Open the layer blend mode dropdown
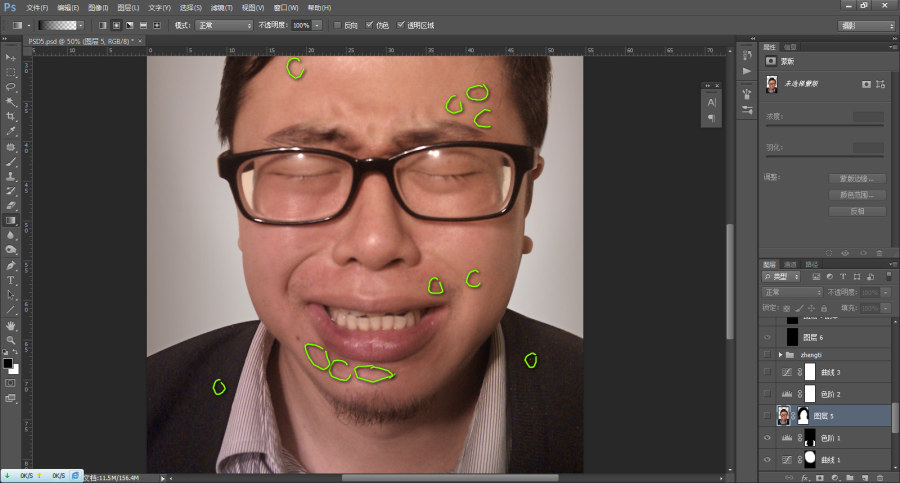This screenshot has width=900, height=483. pos(792,292)
